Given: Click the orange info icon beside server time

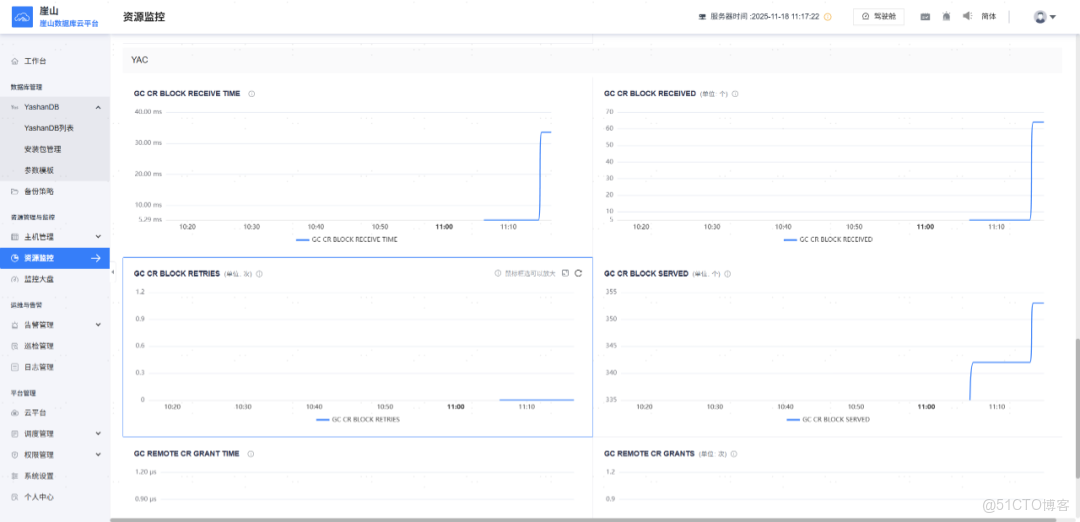Looking at the screenshot, I should 827,17.
